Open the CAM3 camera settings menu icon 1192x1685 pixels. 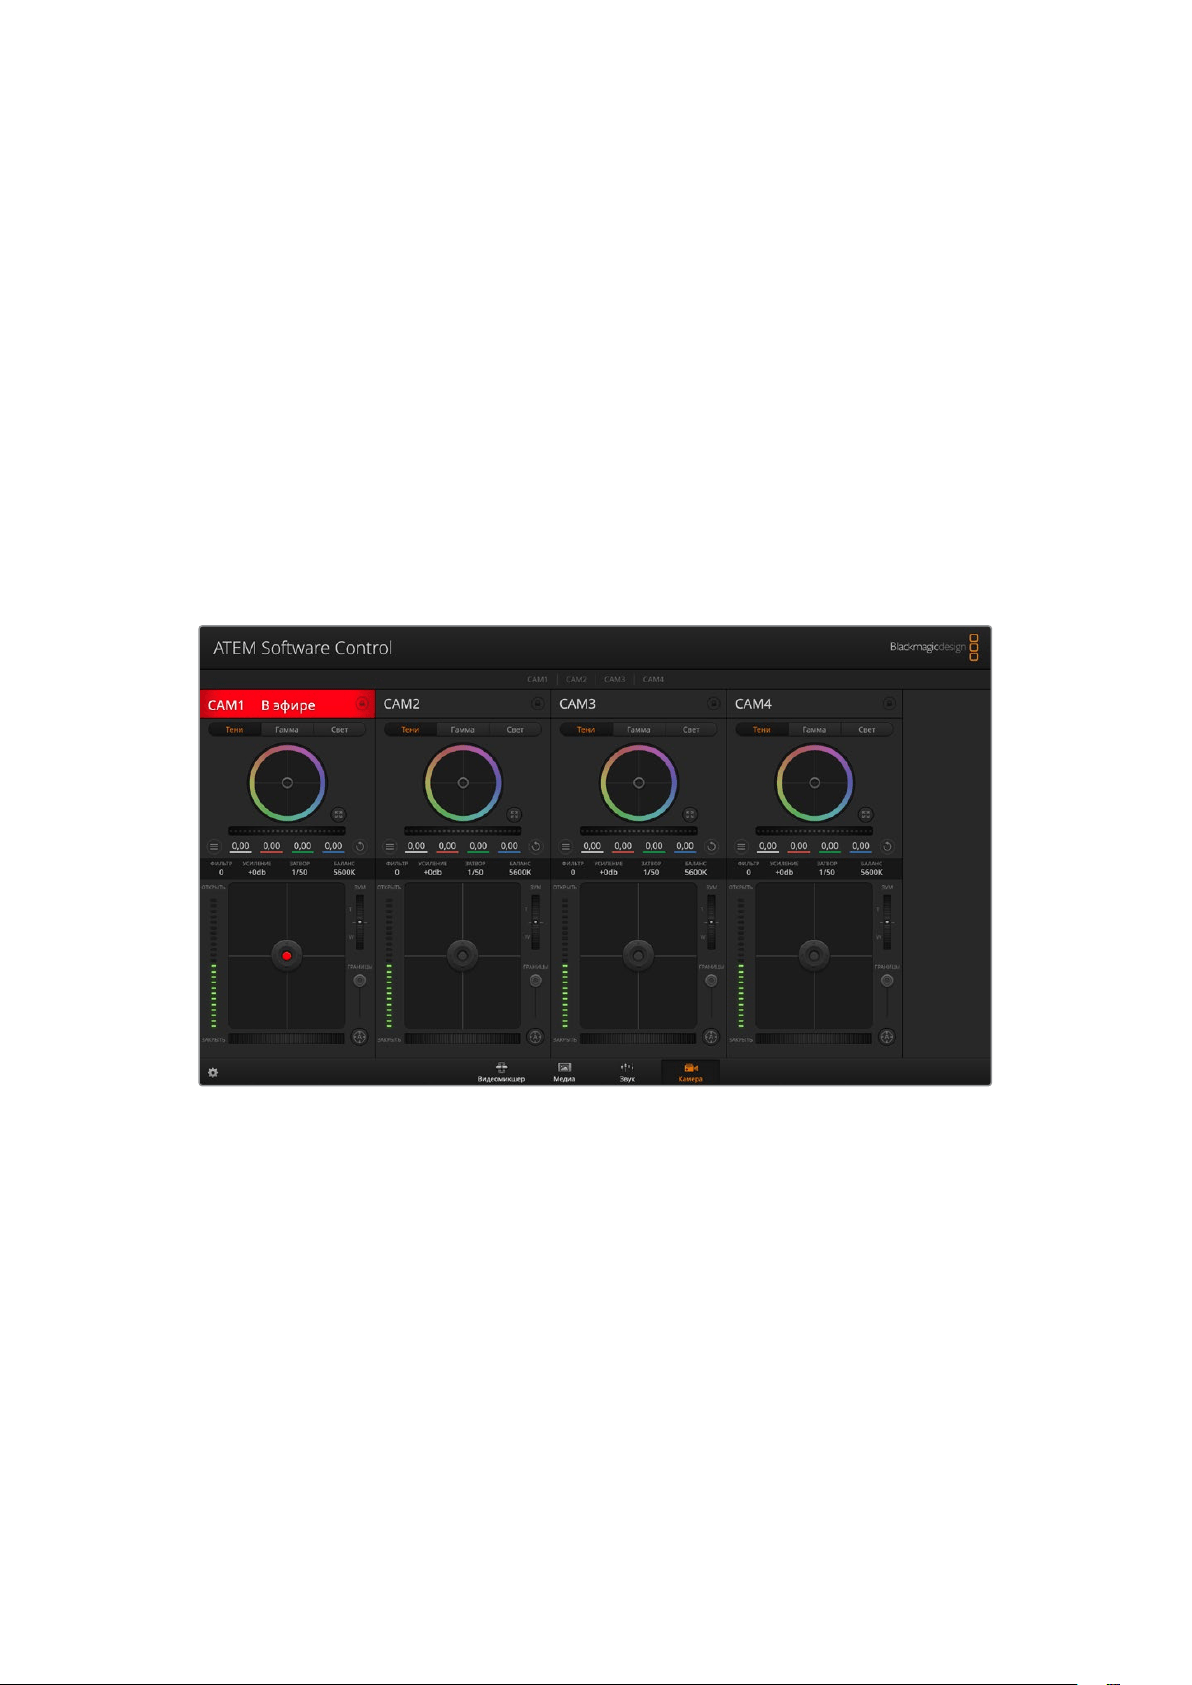pos(566,847)
